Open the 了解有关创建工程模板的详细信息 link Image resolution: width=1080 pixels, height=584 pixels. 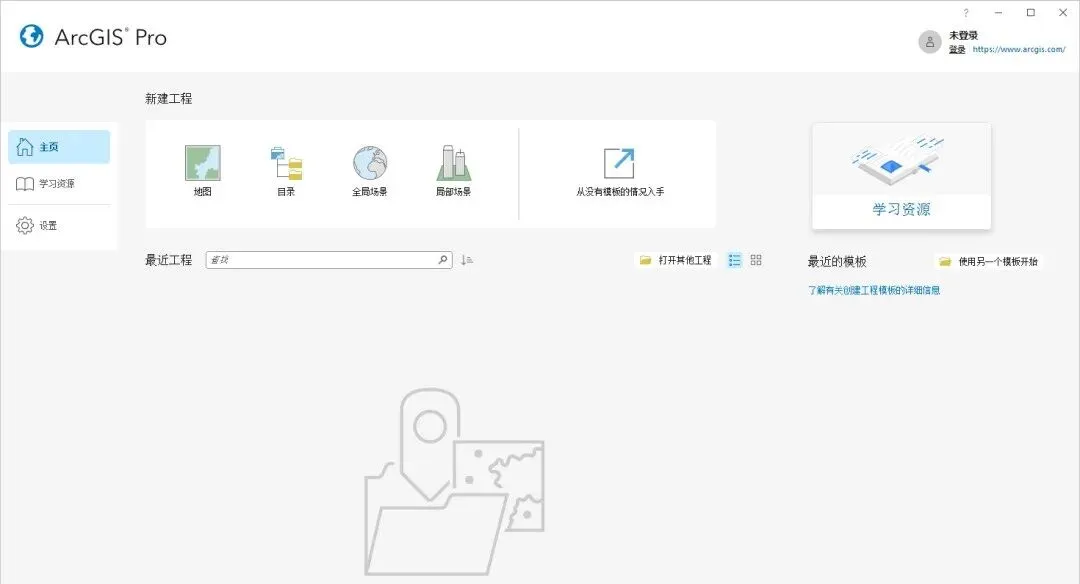[874, 291]
